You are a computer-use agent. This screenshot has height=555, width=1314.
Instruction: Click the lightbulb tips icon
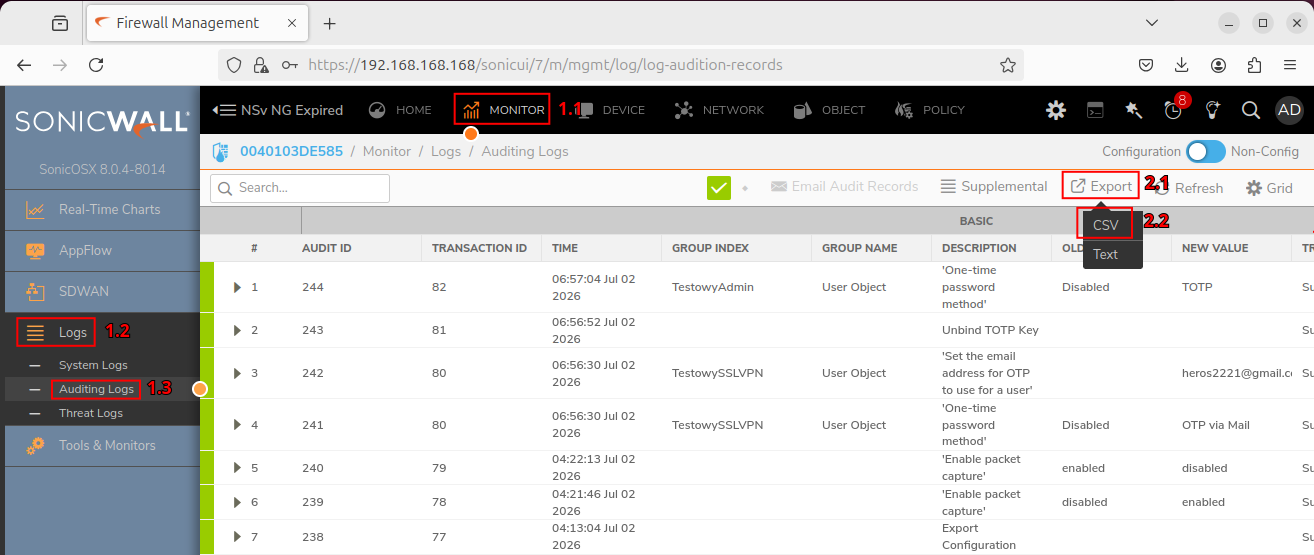1212,110
